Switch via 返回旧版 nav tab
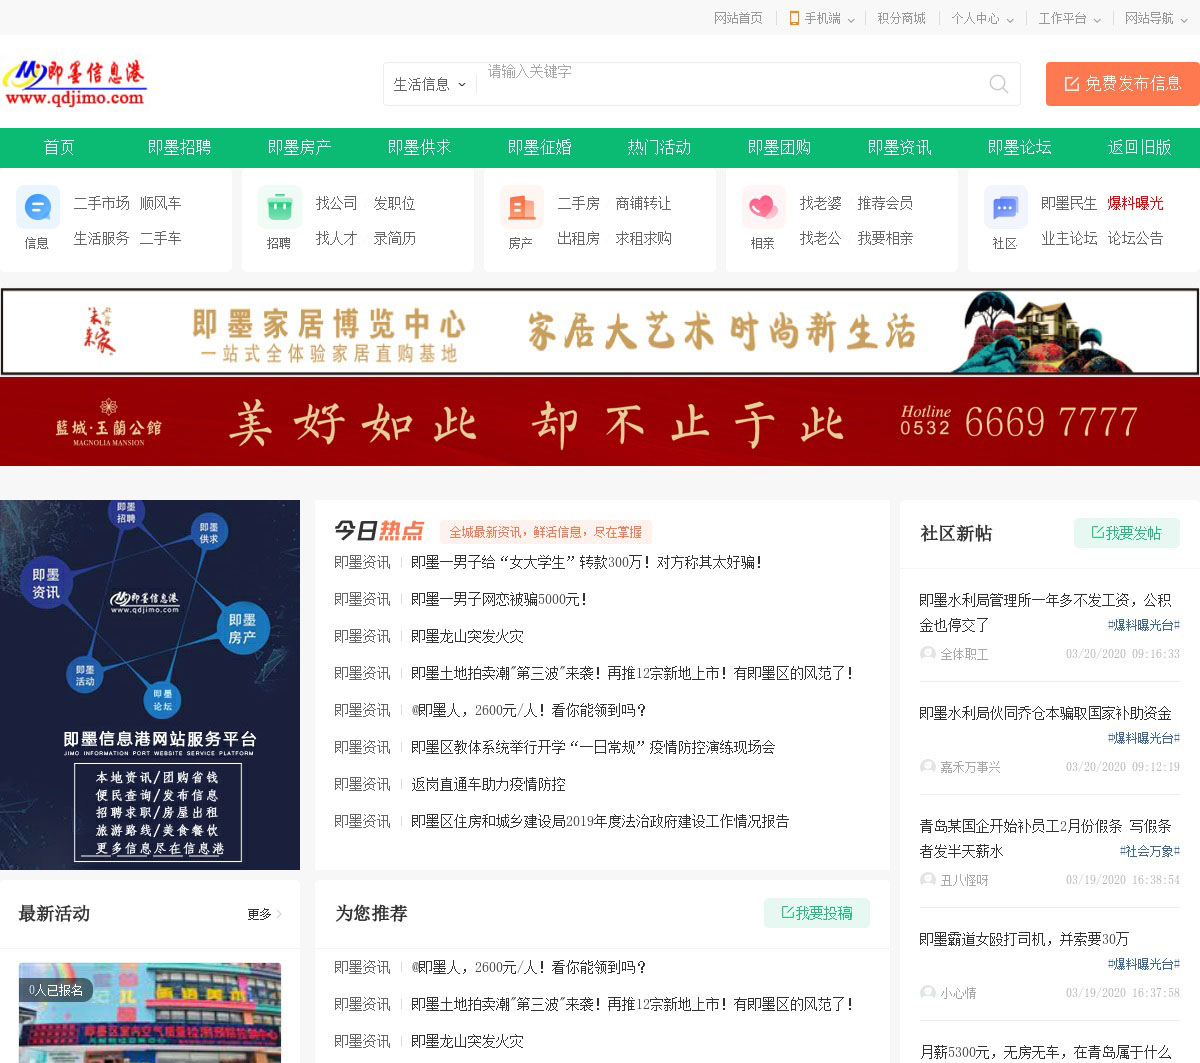This screenshot has height=1063, width=1200. [x=1139, y=147]
